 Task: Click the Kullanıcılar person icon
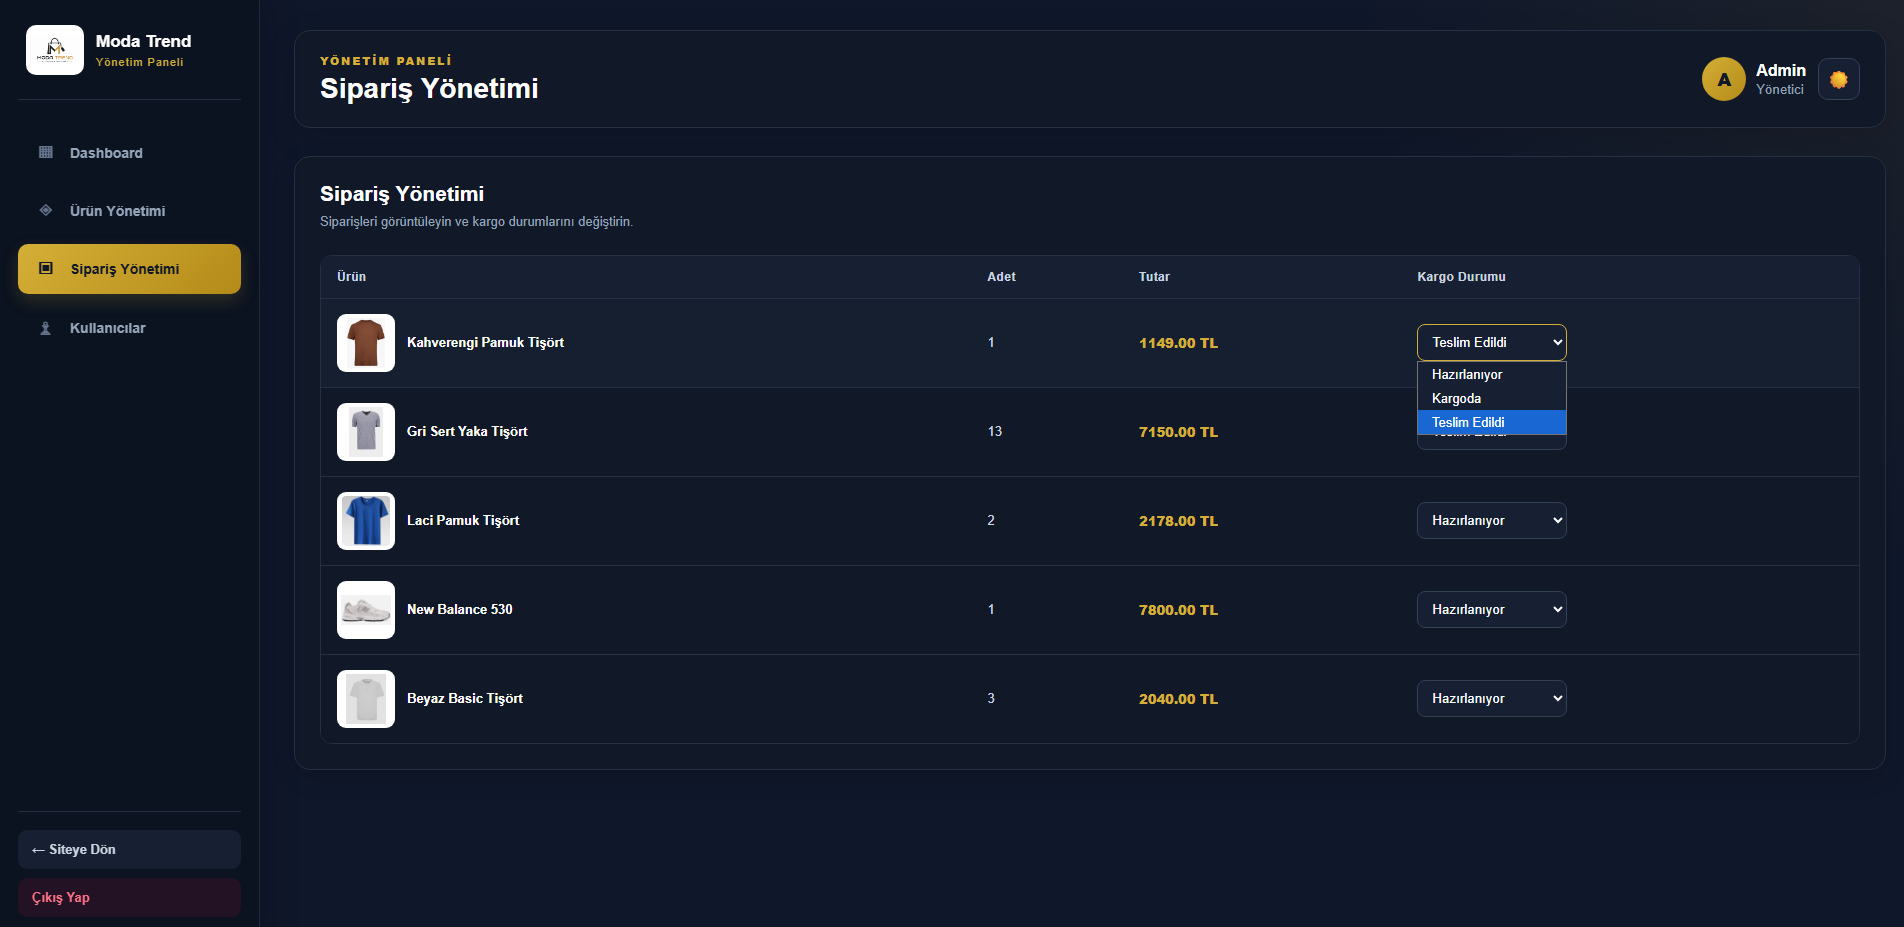coord(46,328)
